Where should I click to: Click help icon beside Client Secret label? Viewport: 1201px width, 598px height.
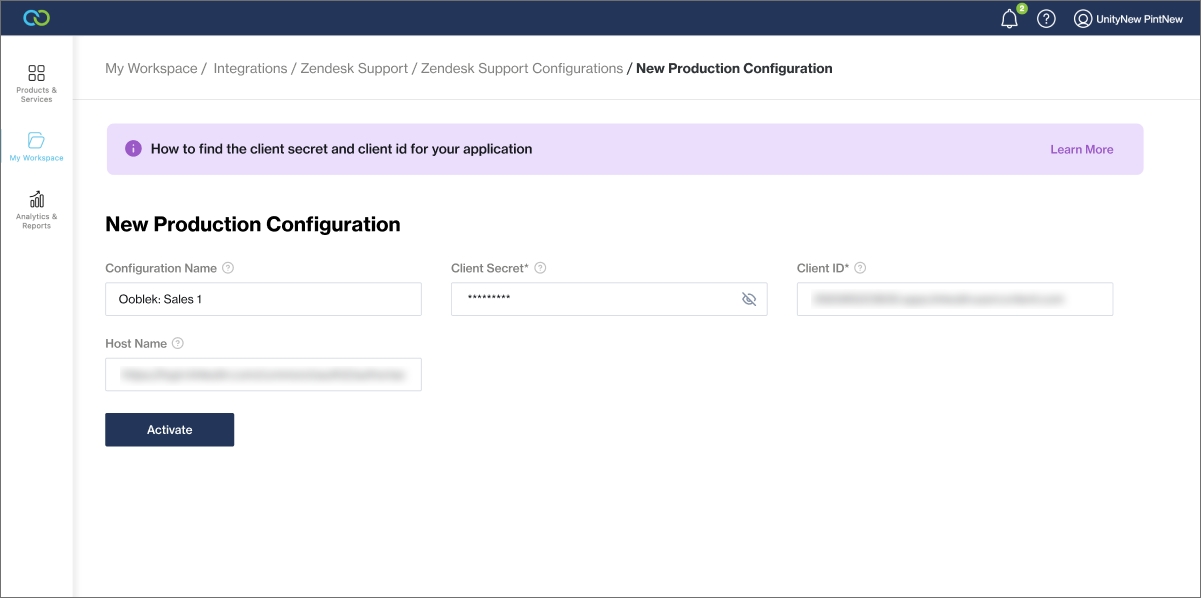tap(540, 268)
